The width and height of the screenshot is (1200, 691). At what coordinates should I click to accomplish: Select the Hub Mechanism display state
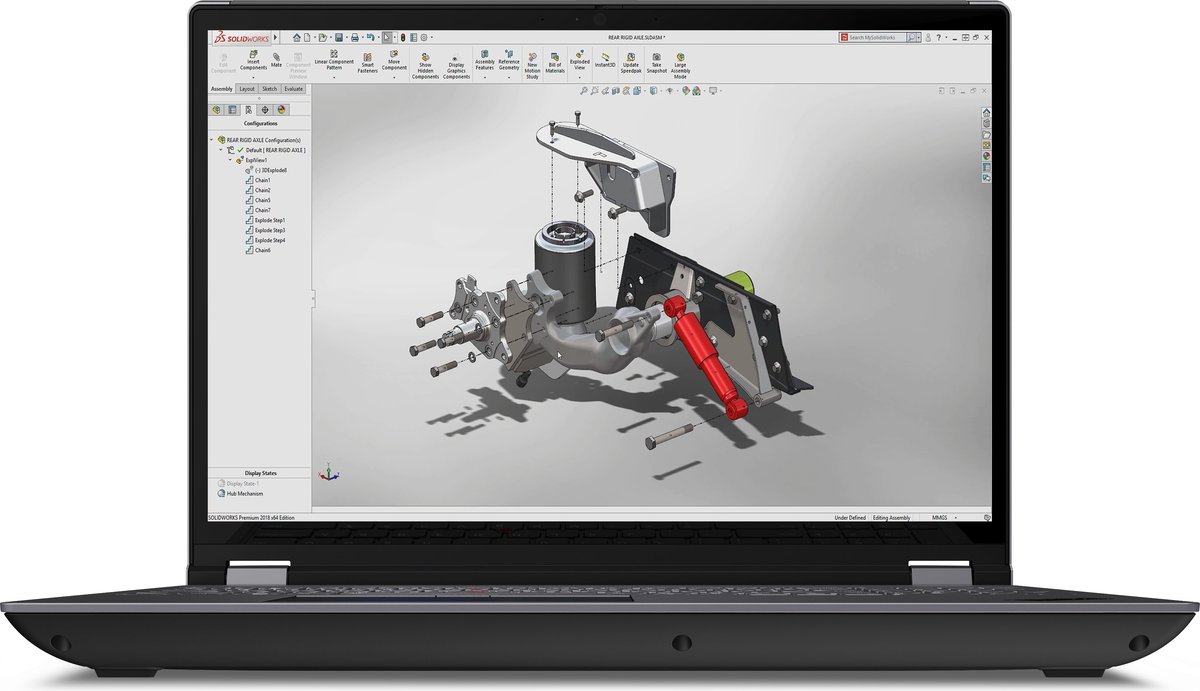pyautogui.click(x=244, y=493)
